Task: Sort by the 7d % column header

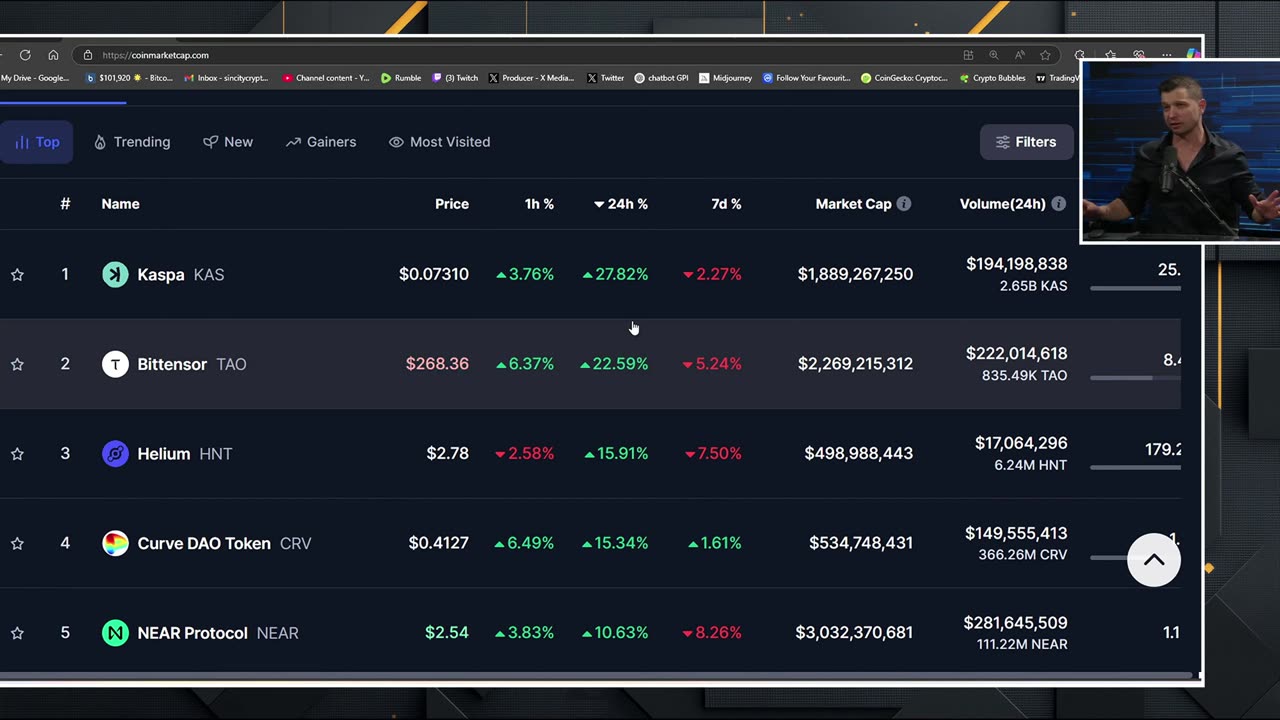Action: [726, 204]
